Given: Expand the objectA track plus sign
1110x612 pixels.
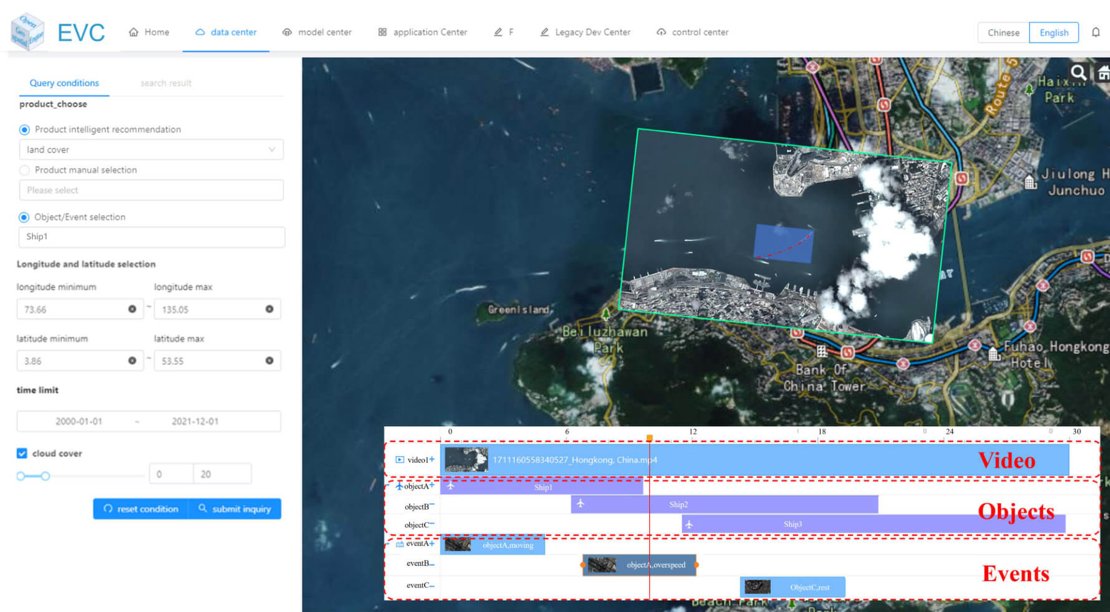Looking at the screenshot, I should pos(432,486).
